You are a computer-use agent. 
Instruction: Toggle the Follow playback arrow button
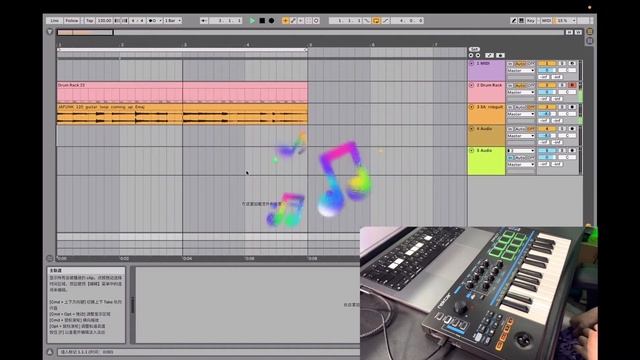coord(204,20)
